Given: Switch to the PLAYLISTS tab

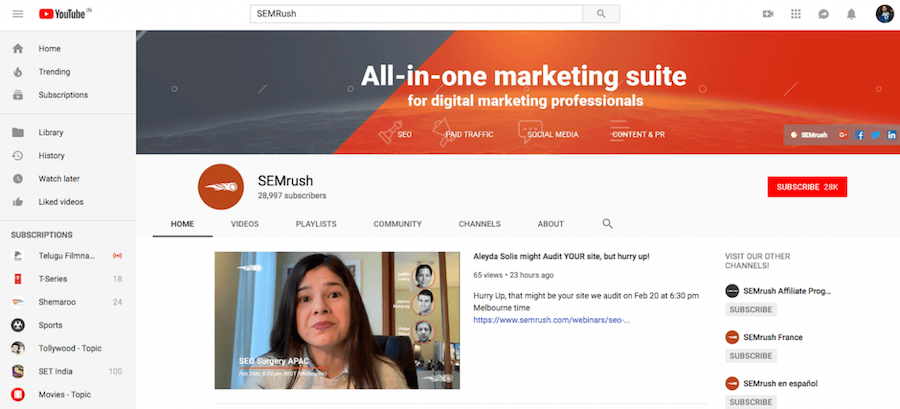Looking at the screenshot, I should click(316, 224).
